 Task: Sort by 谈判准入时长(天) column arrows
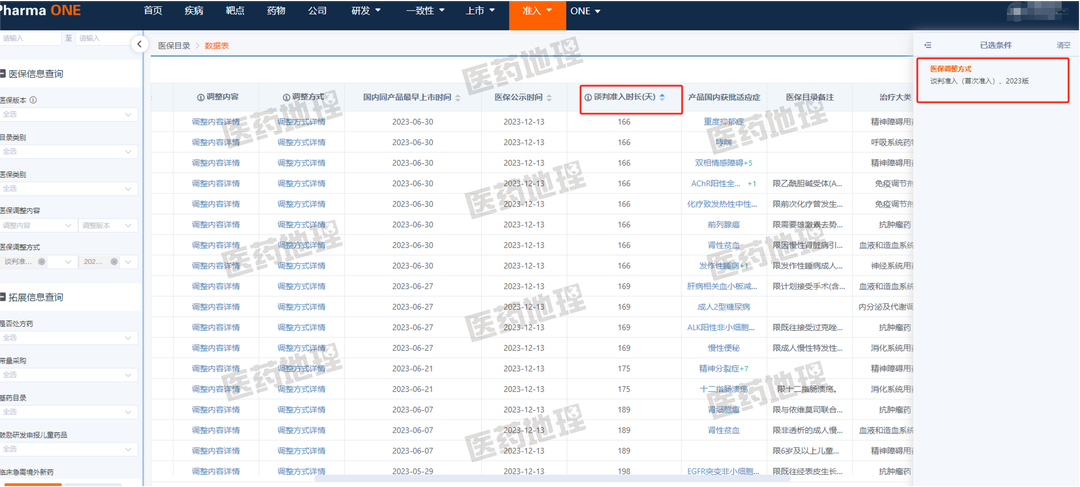coord(662,98)
